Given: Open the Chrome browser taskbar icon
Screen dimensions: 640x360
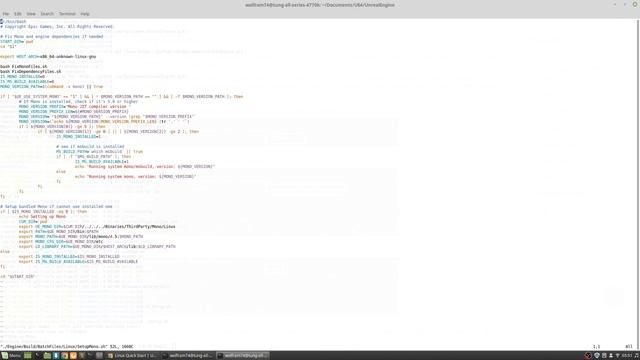Looking at the screenshot, I should click(64, 356).
